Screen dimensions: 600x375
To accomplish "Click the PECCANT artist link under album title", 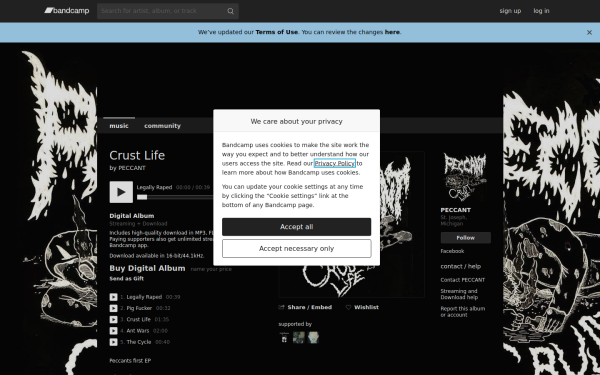I will pos(132,168).
